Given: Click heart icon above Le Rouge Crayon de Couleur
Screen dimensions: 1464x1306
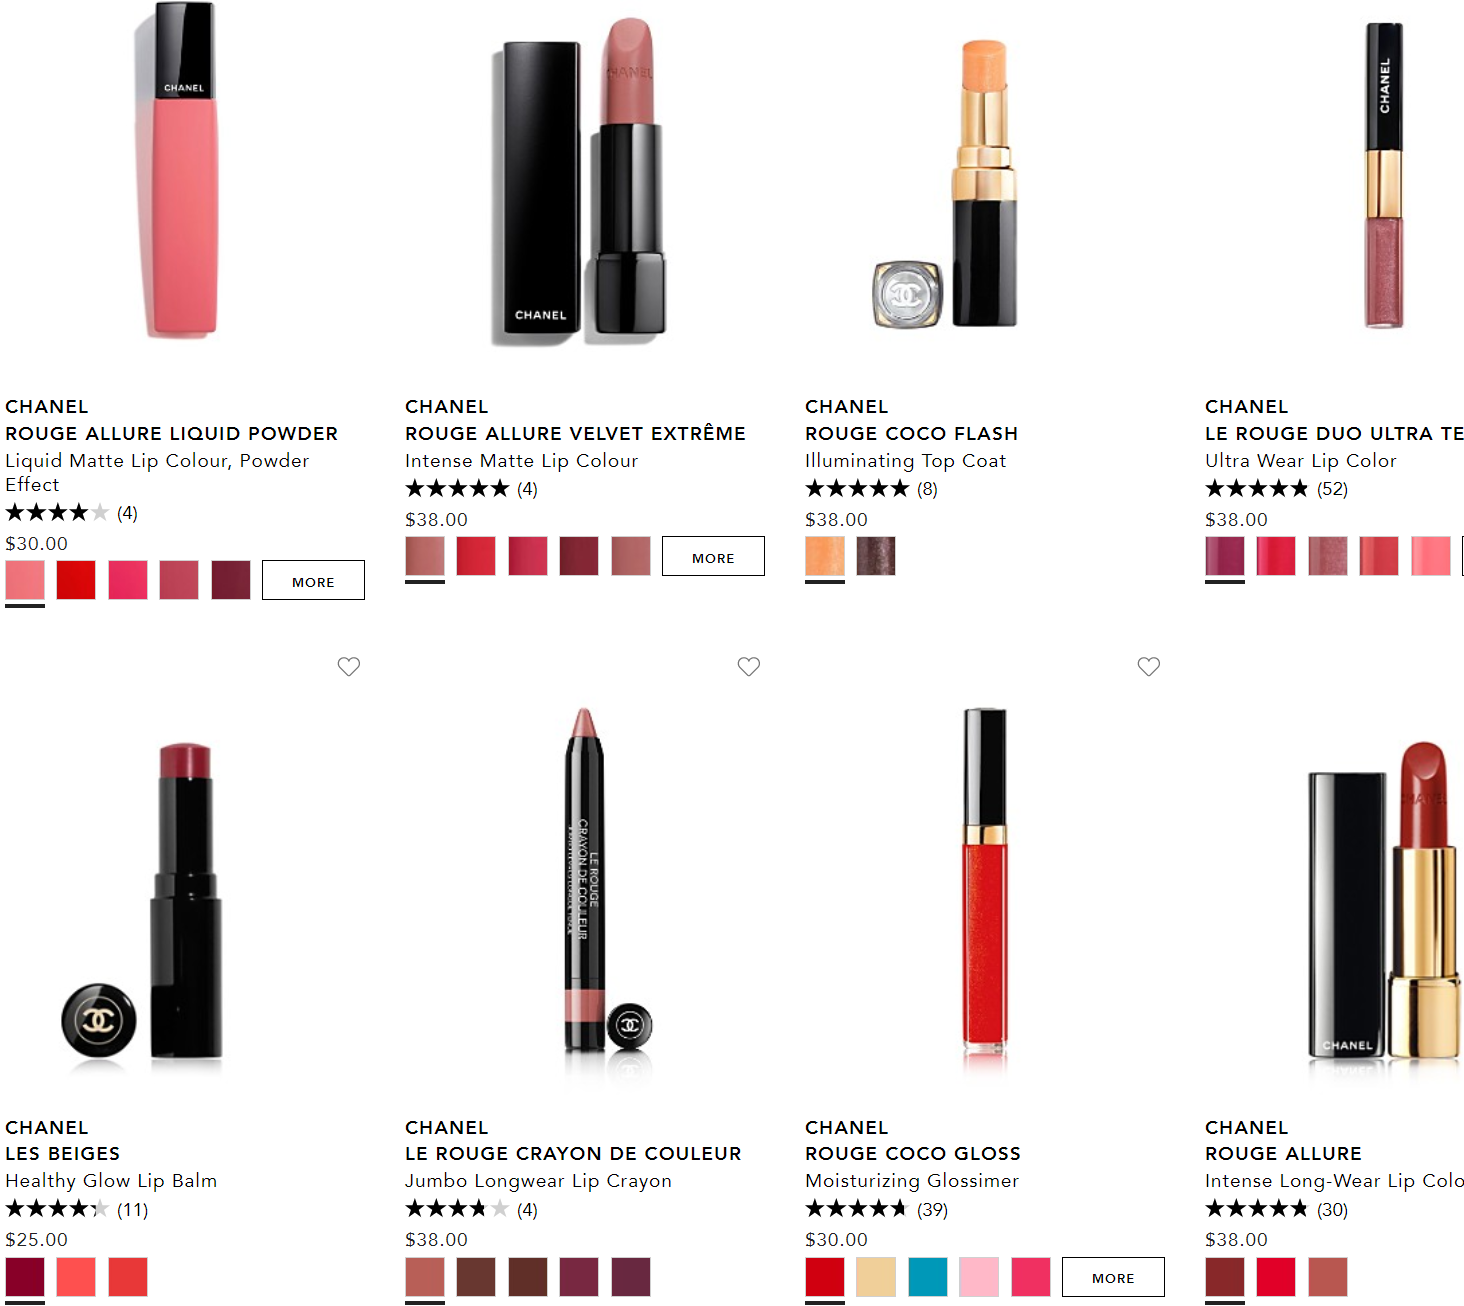Looking at the screenshot, I should (748, 666).
